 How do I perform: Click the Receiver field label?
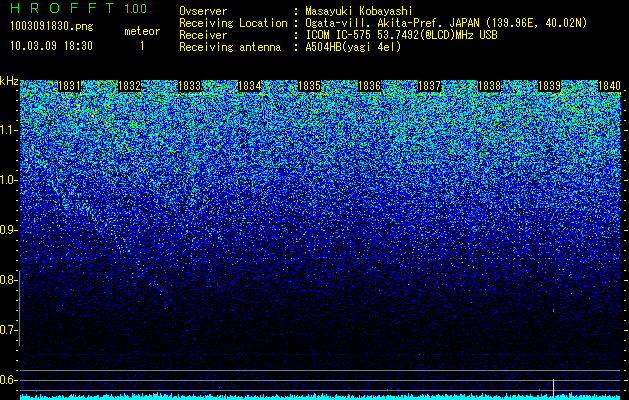click(x=203, y=35)
